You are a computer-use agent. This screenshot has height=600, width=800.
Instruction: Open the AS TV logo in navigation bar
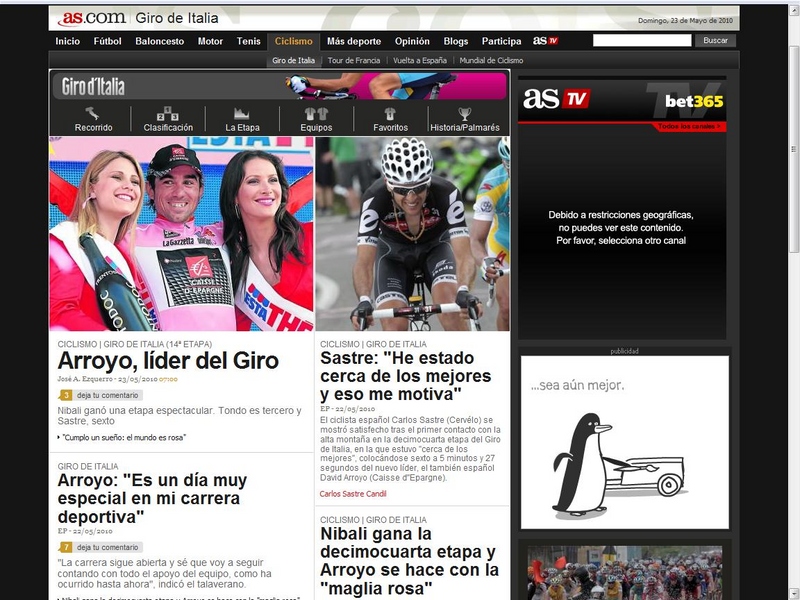[x=545, y=41]
